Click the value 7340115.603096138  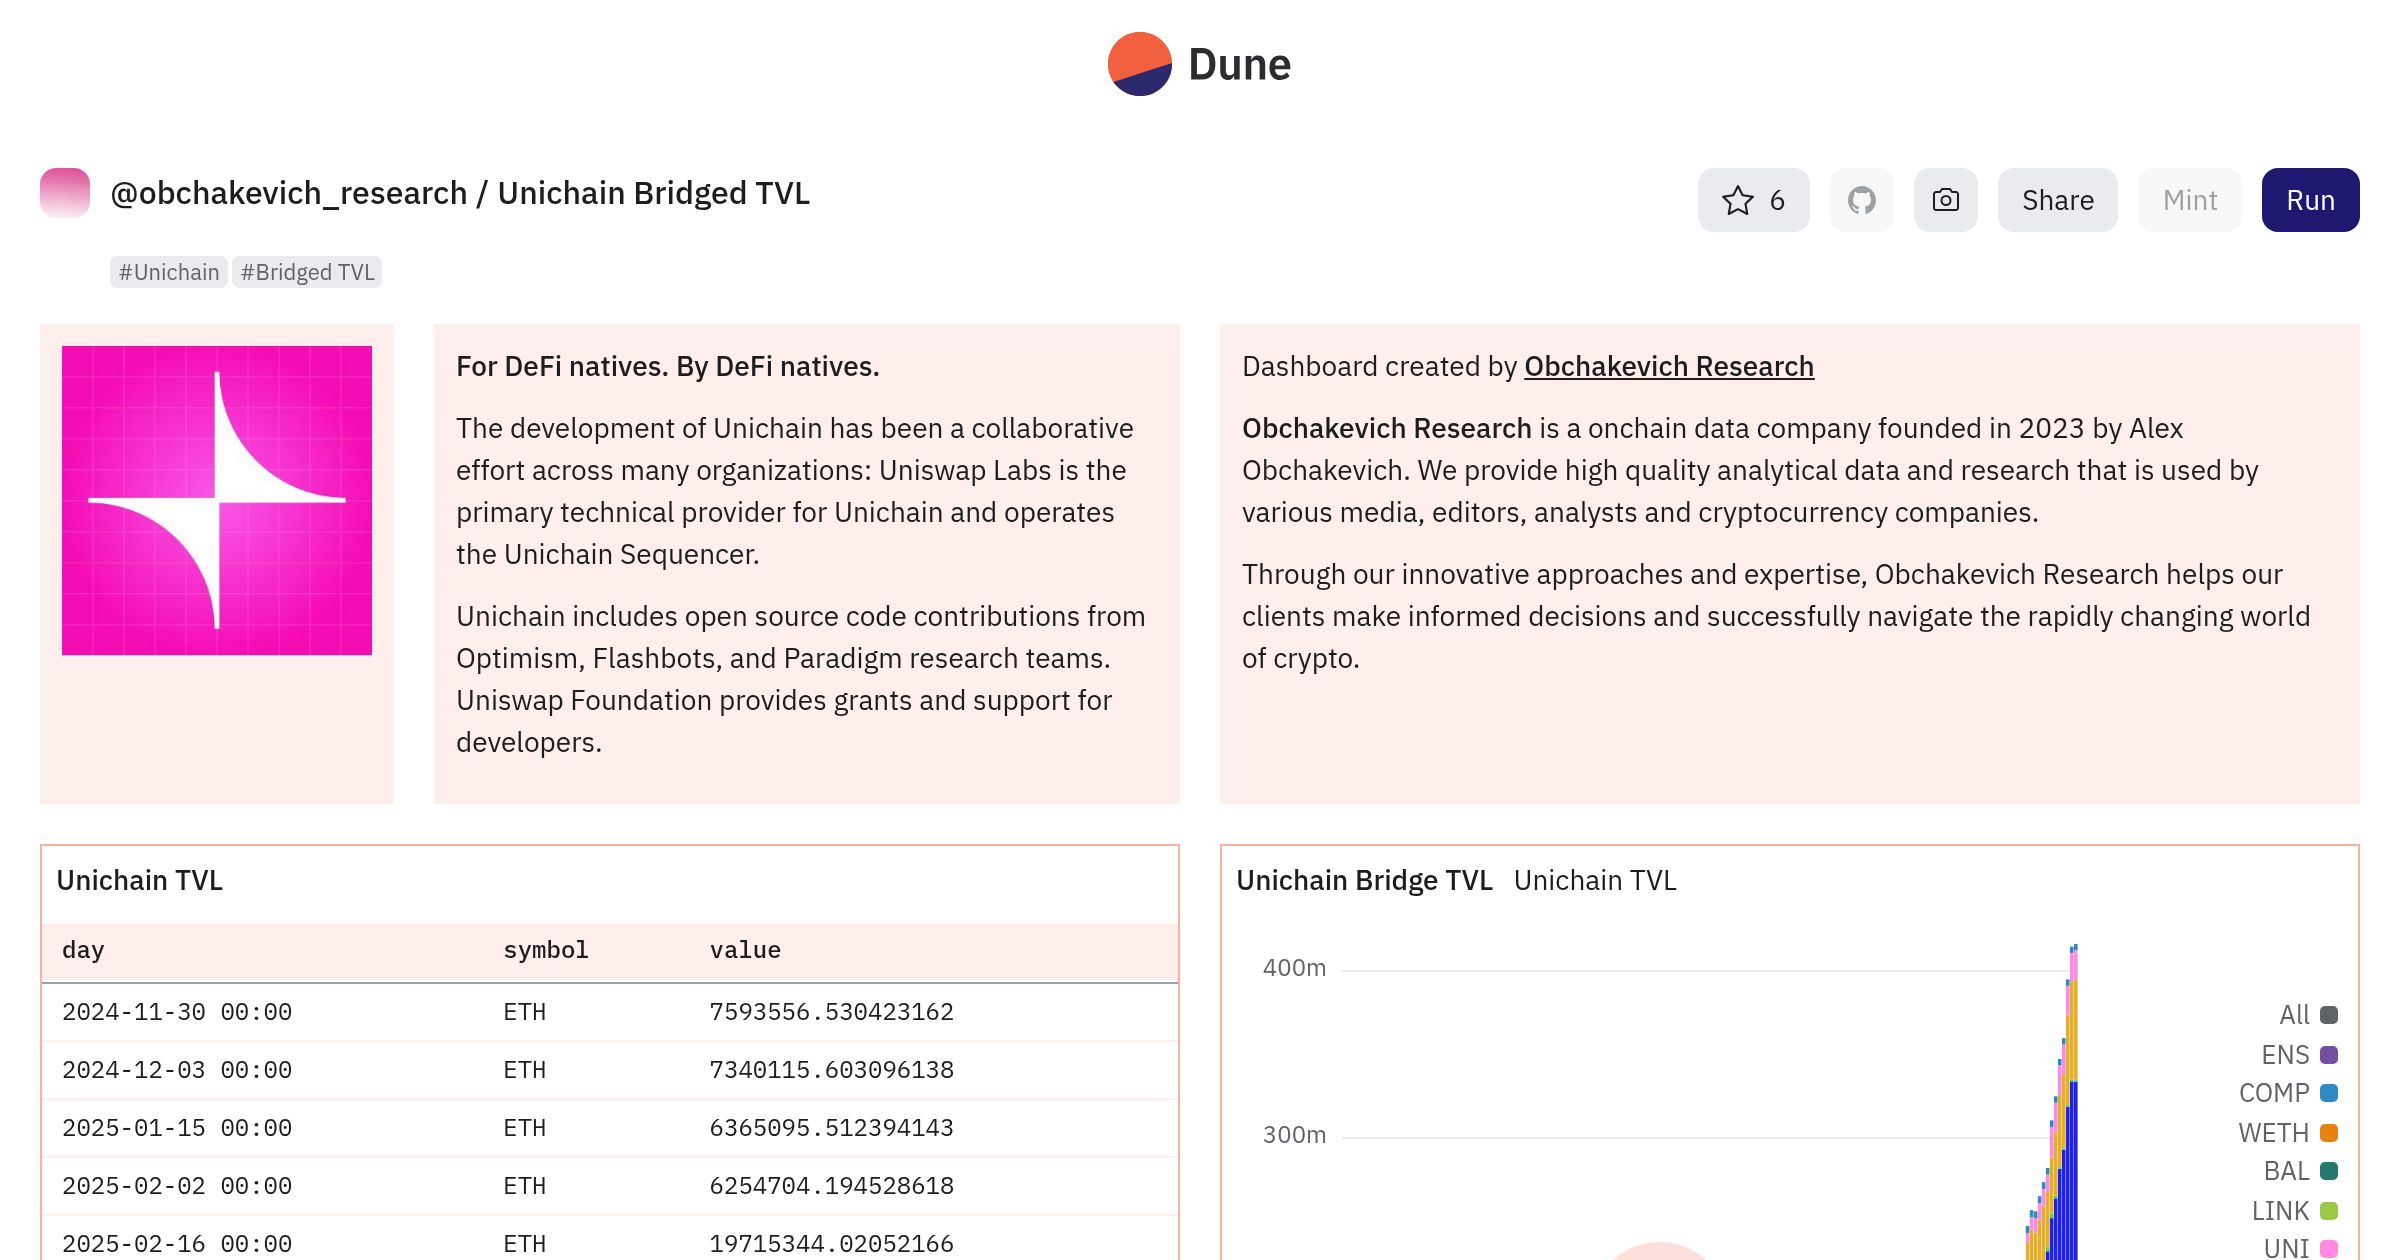click(x=831, y=1070)
